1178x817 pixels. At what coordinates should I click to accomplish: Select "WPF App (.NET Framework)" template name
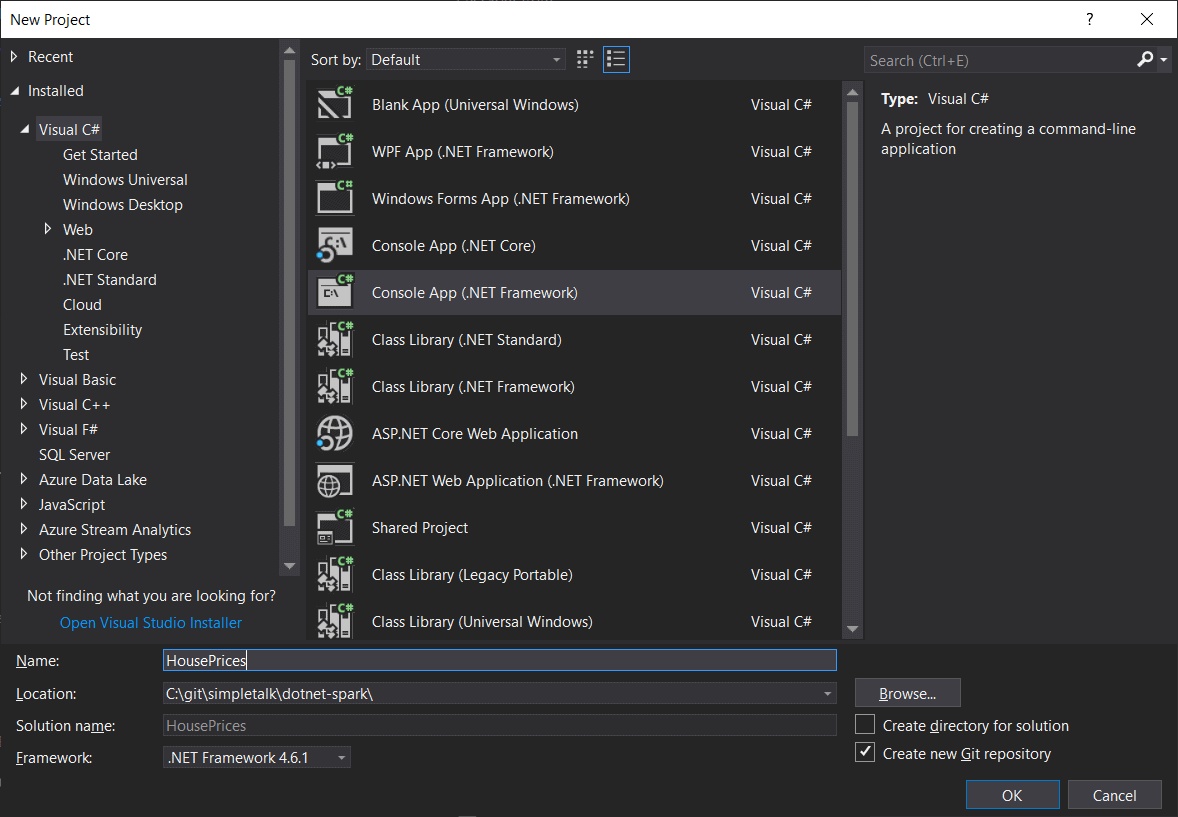(x=463, y=152)
